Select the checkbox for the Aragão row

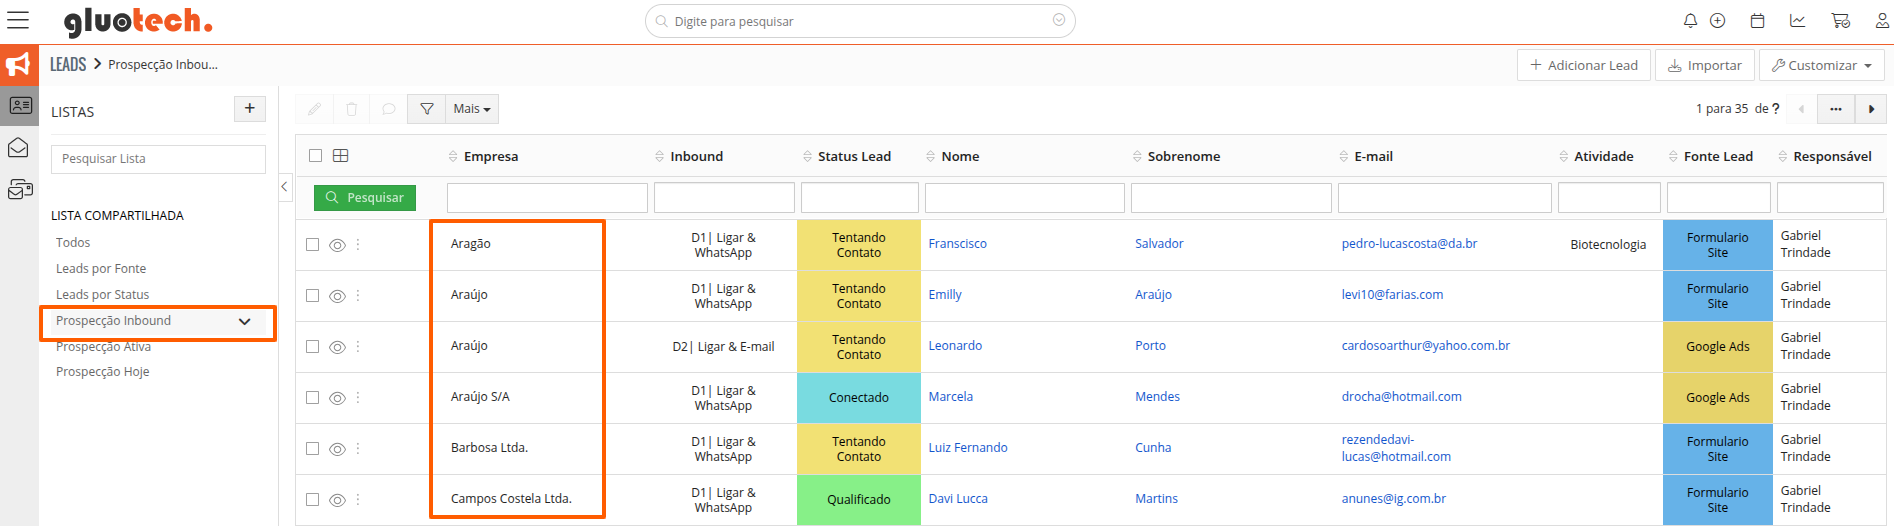click(x=313, y=245)
